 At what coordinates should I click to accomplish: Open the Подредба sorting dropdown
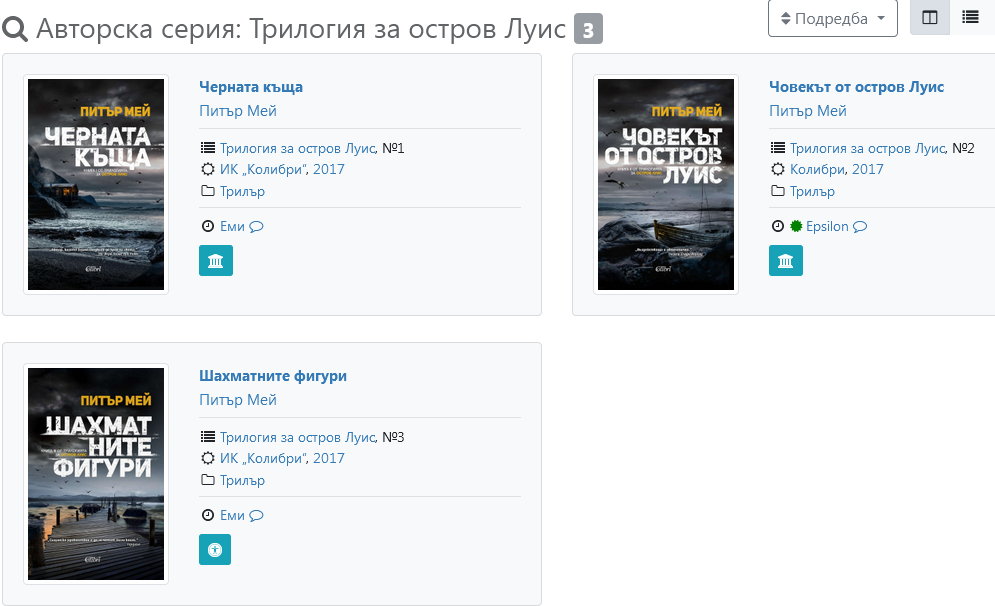point(833,19)
